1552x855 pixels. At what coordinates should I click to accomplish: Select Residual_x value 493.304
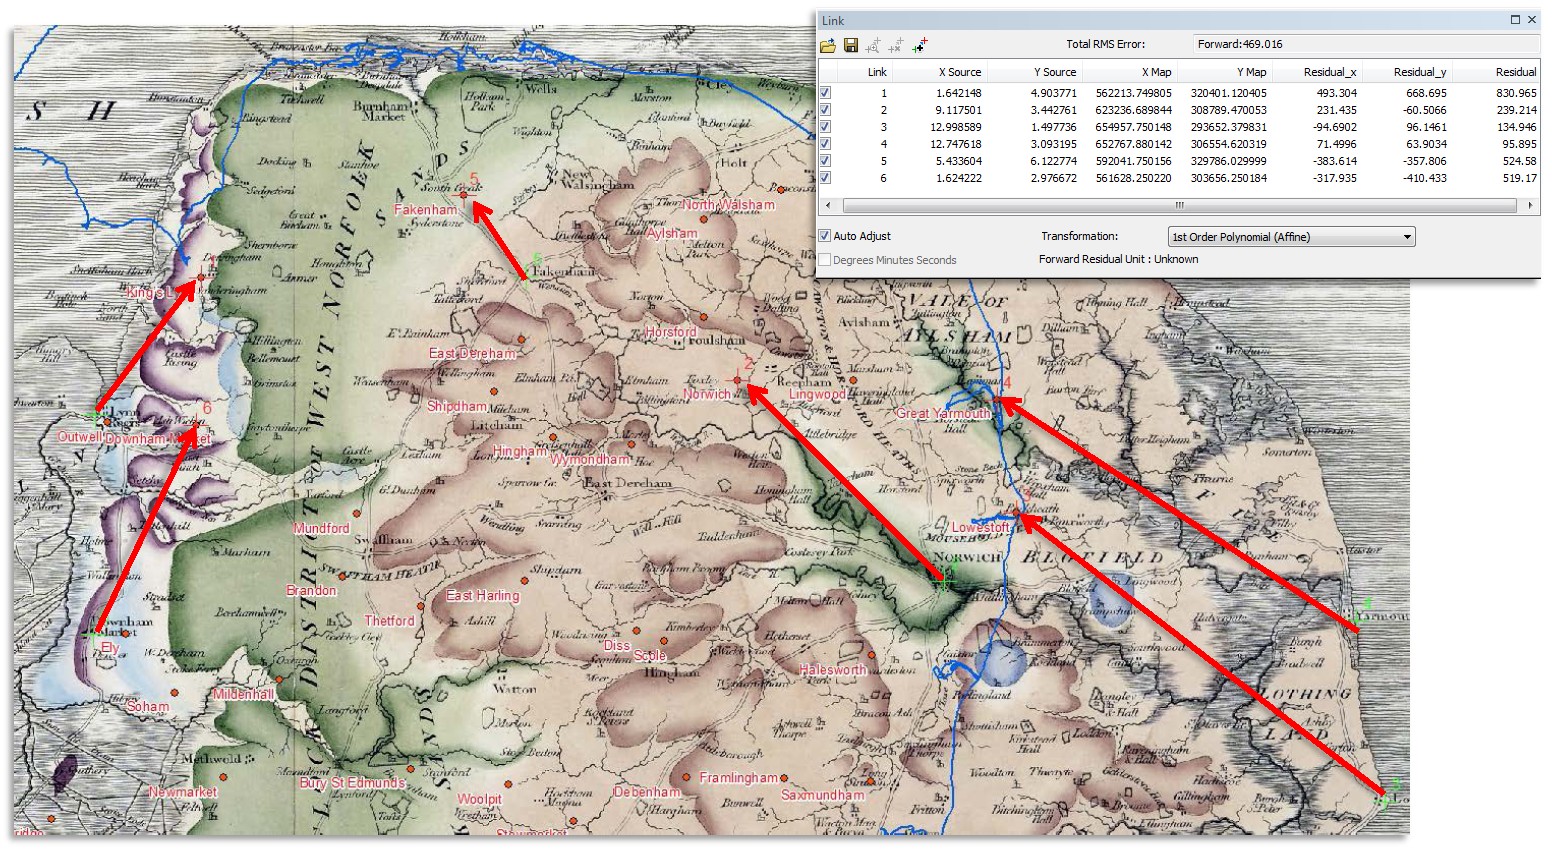click(x=1336, y=93)
